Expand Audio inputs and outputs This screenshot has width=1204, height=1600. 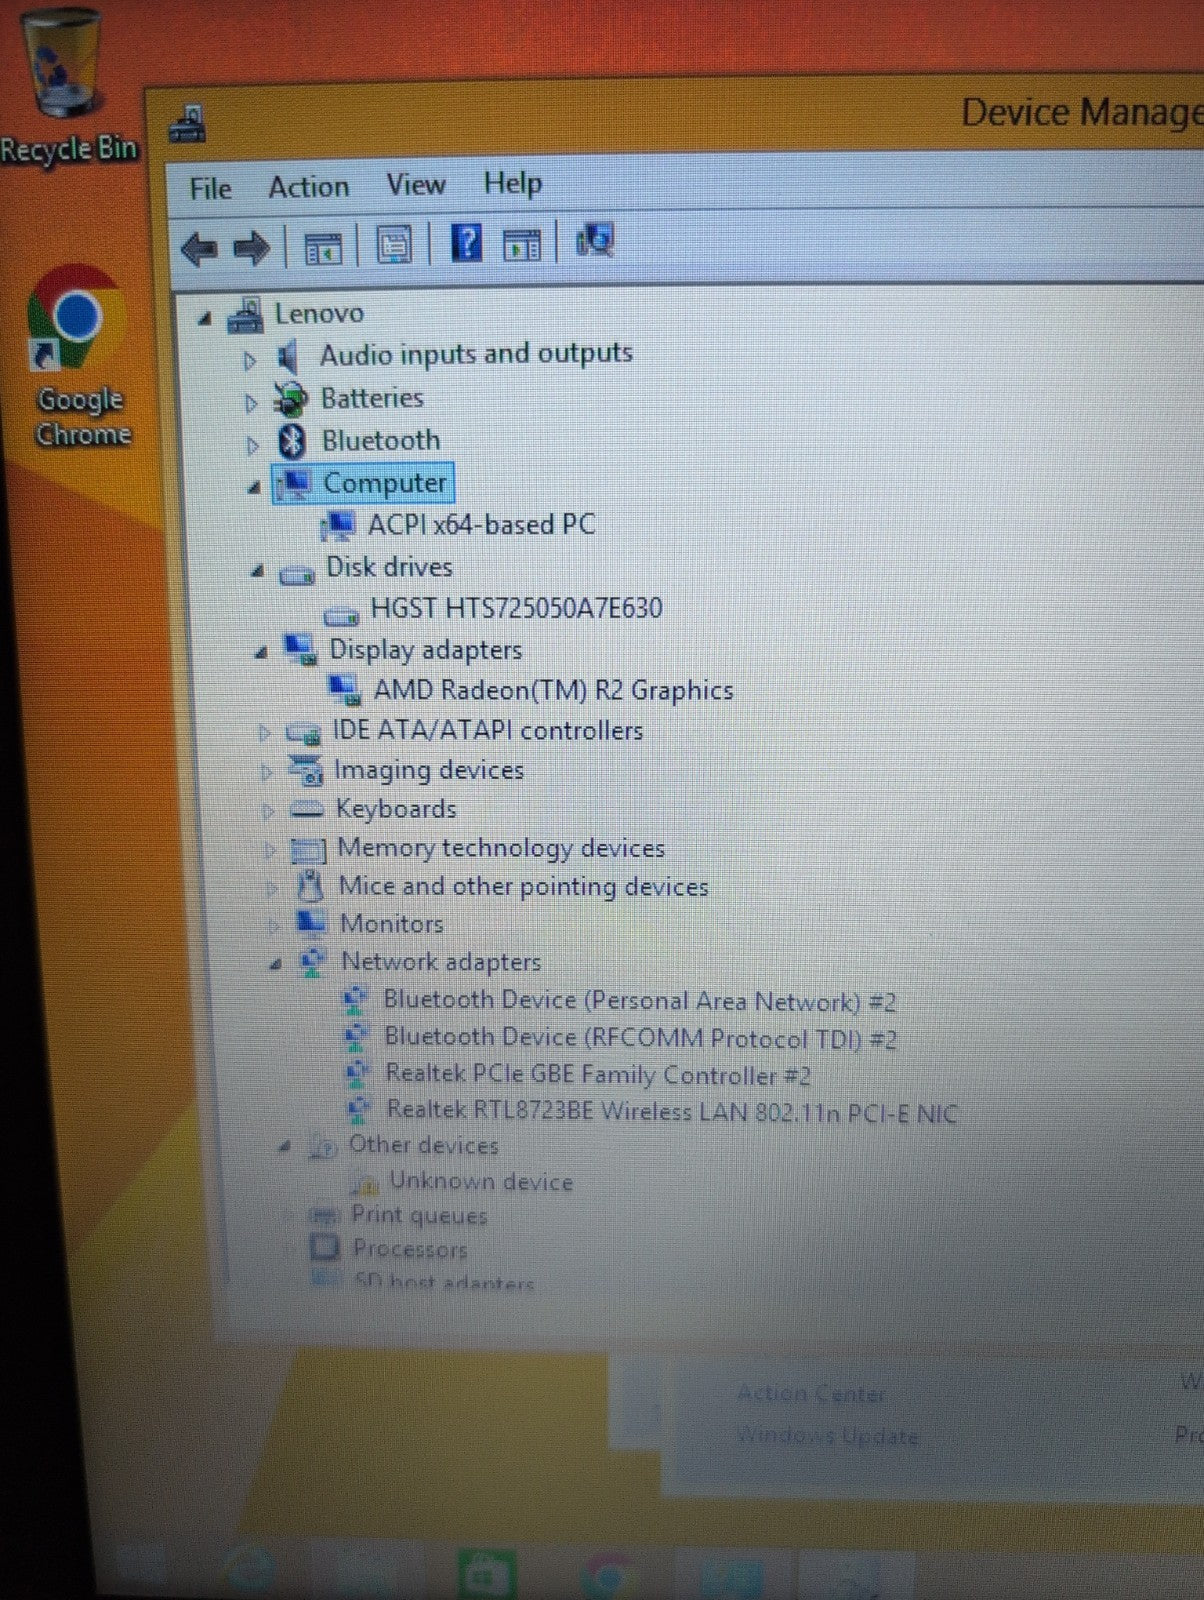pyautogui.click(x=250, y=360)
